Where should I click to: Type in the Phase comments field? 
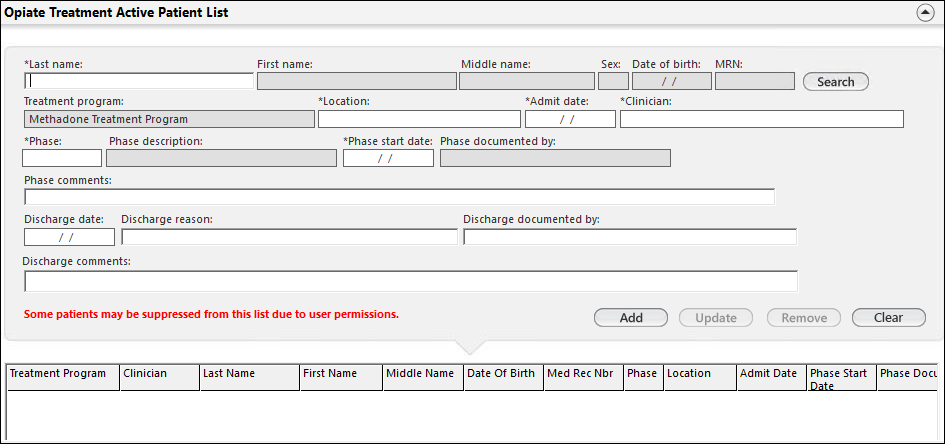click(399, 197)
